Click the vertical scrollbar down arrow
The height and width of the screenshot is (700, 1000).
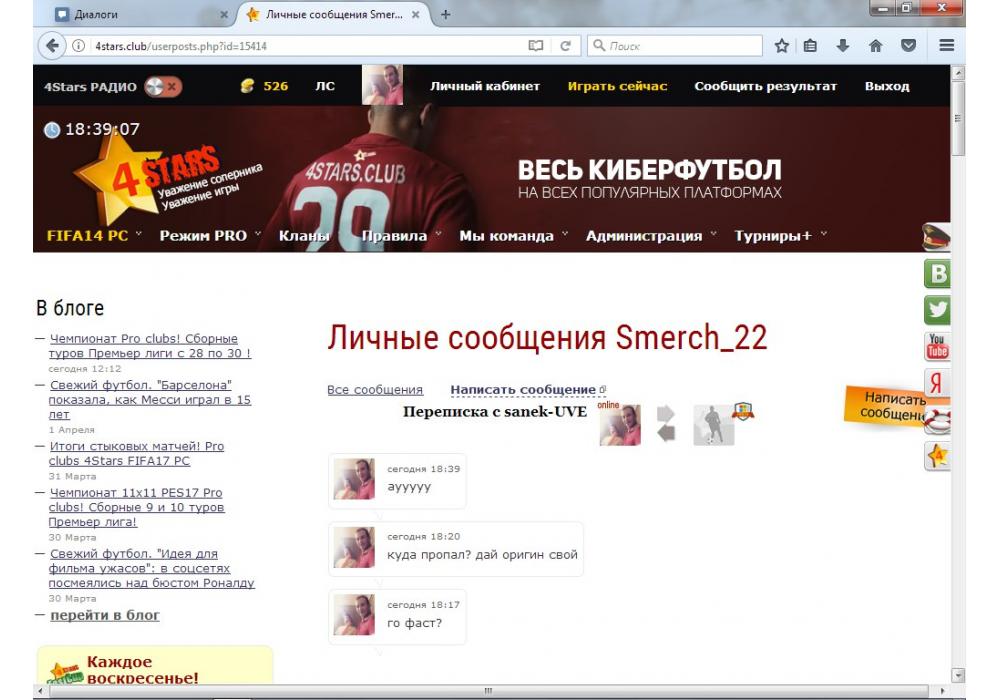click(957, 675)
